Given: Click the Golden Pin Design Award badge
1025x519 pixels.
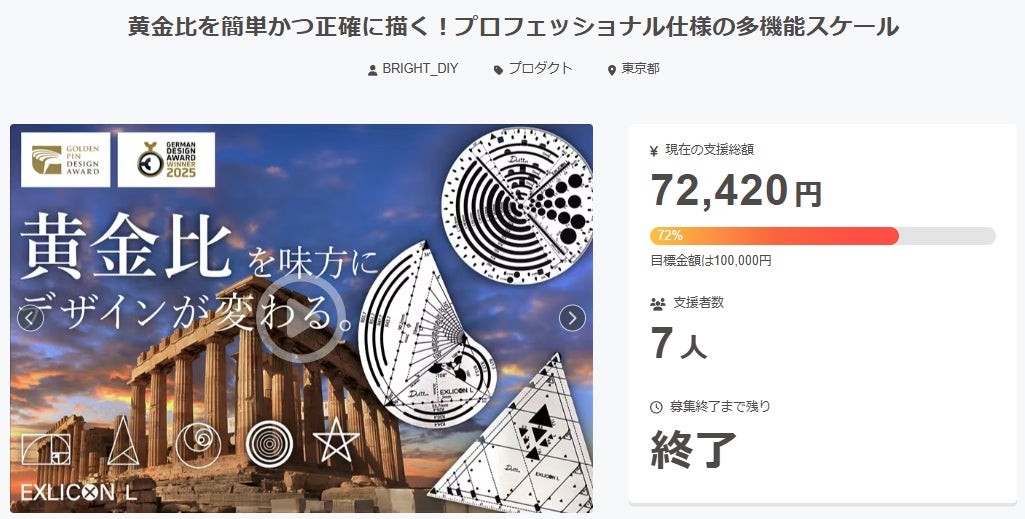Looking at the screenshot, I should click(66, 160).
